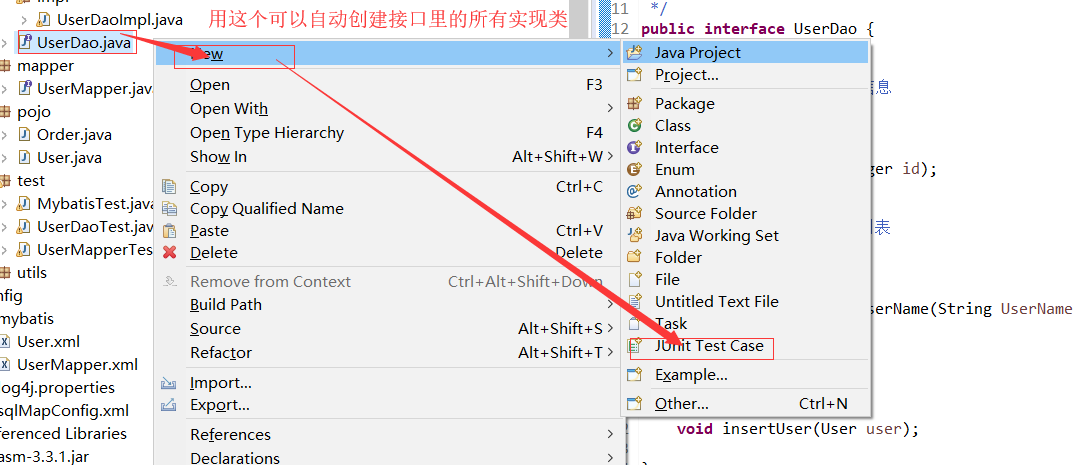
Task: Click the Java Project icon in submenu
Action: 634,53
